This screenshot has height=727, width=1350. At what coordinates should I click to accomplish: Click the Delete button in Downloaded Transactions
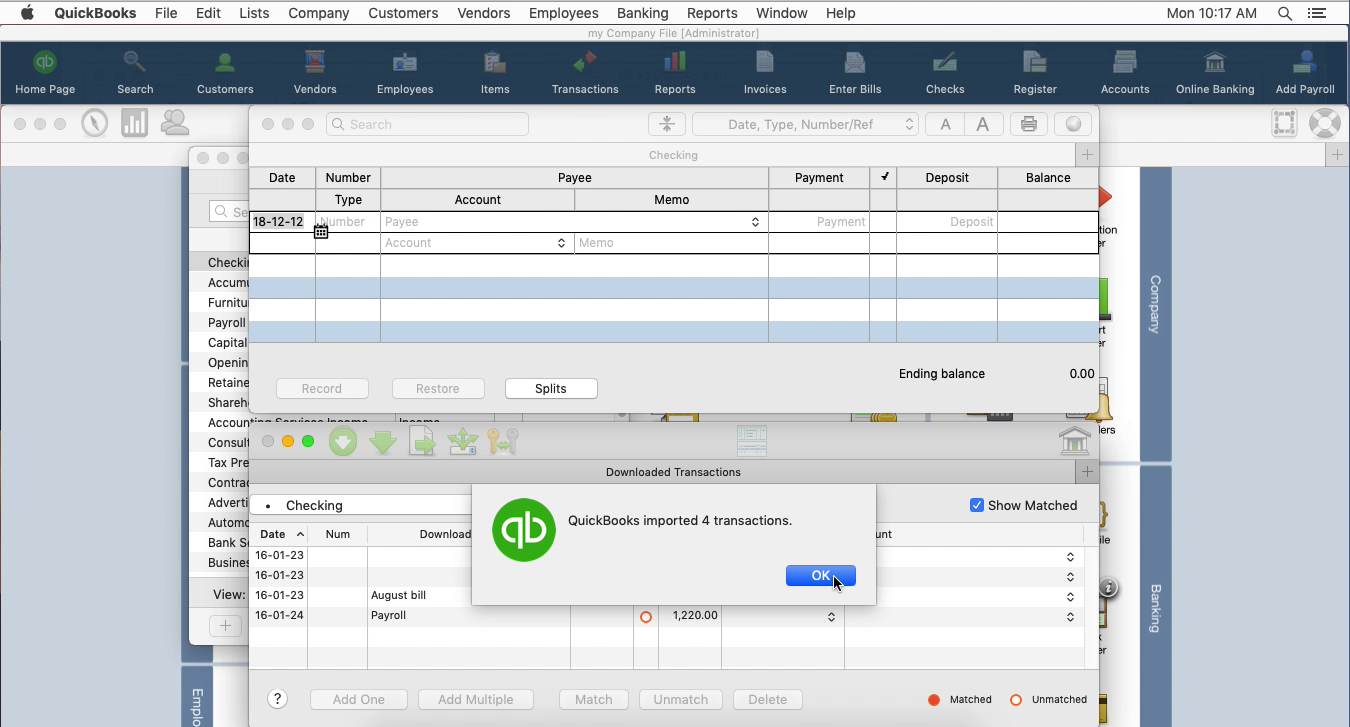click(768, 700)
